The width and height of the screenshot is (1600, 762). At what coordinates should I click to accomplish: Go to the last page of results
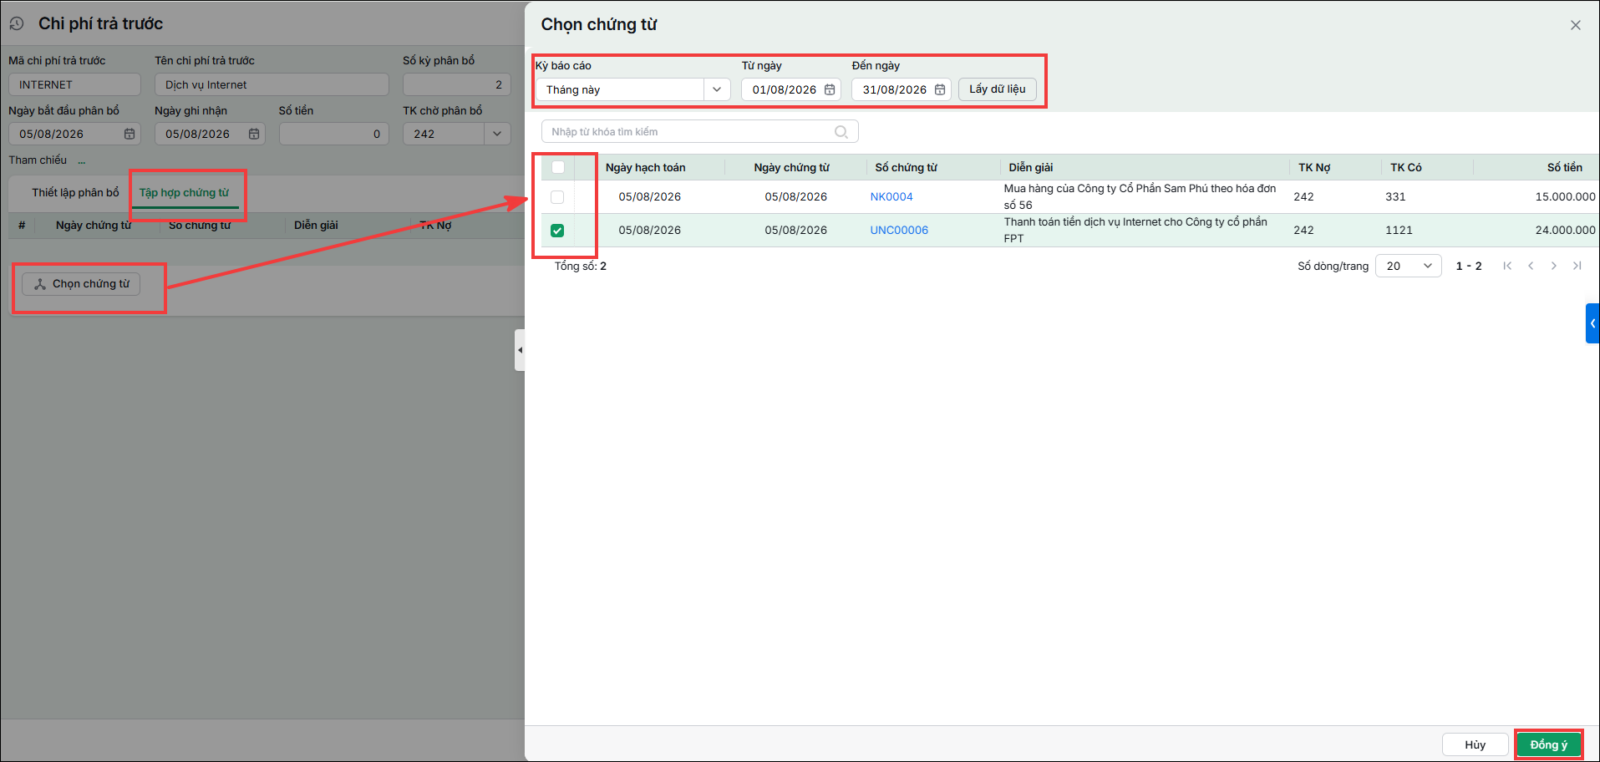pos(1577,266)
